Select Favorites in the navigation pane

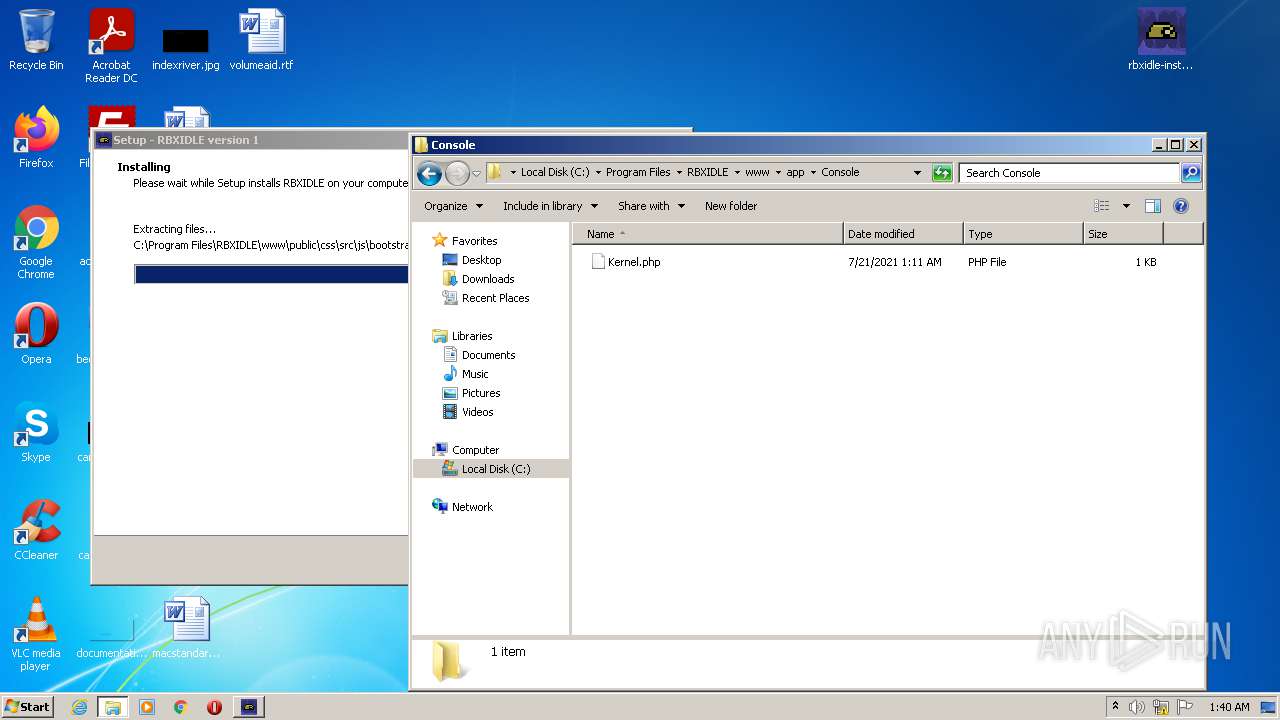tap(474, 241)
